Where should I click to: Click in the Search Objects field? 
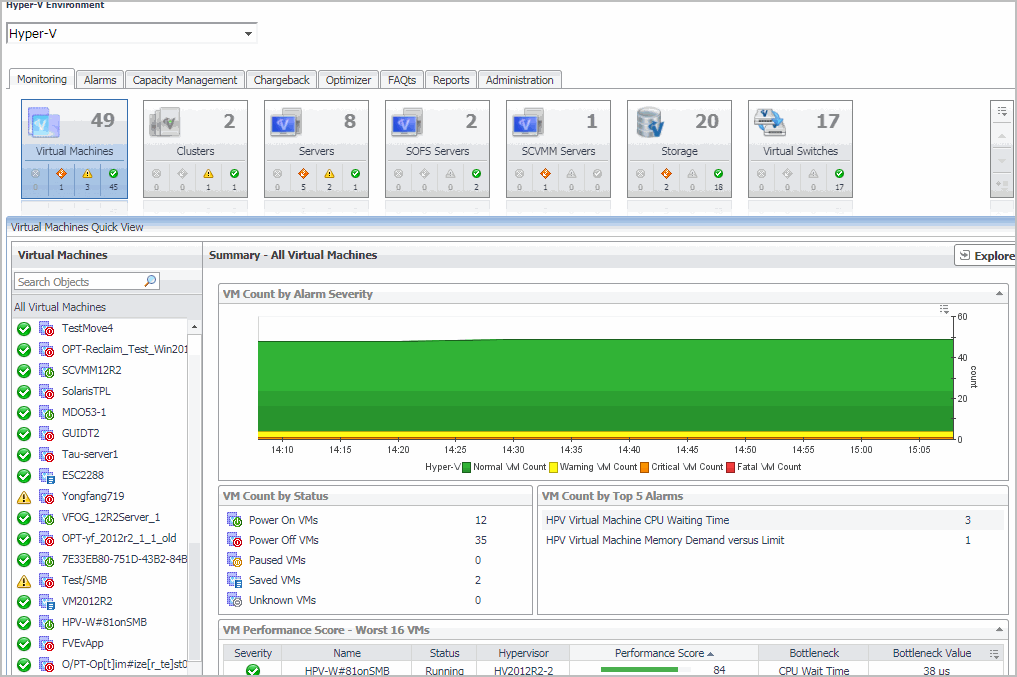[78, 282]
